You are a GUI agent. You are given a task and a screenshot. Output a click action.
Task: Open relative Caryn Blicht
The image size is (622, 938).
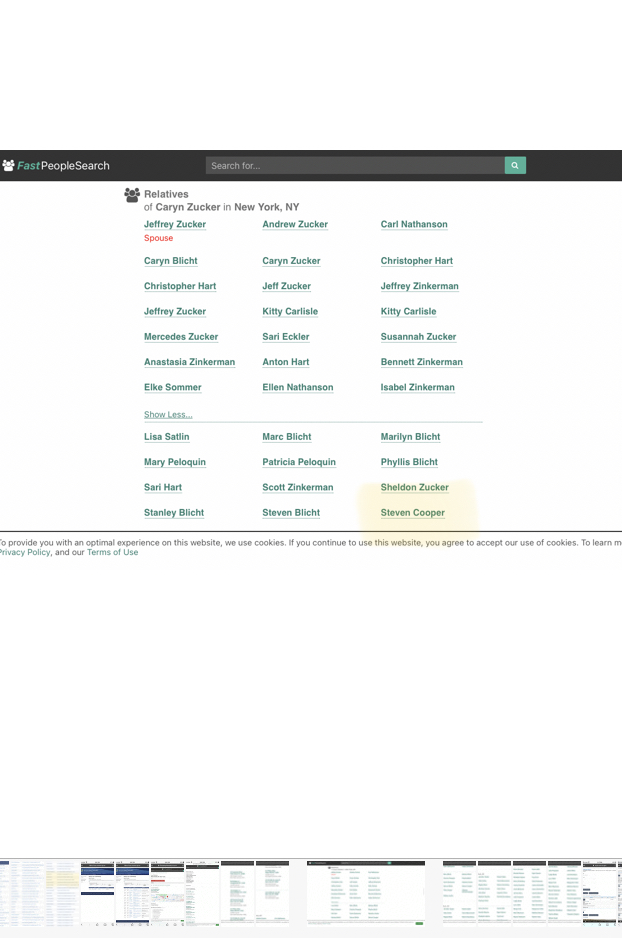(170, 261)
